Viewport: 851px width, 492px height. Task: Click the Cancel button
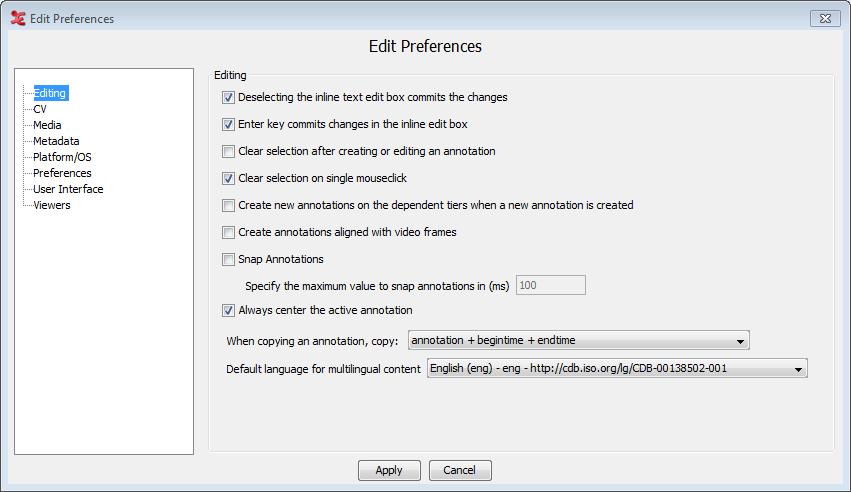click(x=460, y=470)
